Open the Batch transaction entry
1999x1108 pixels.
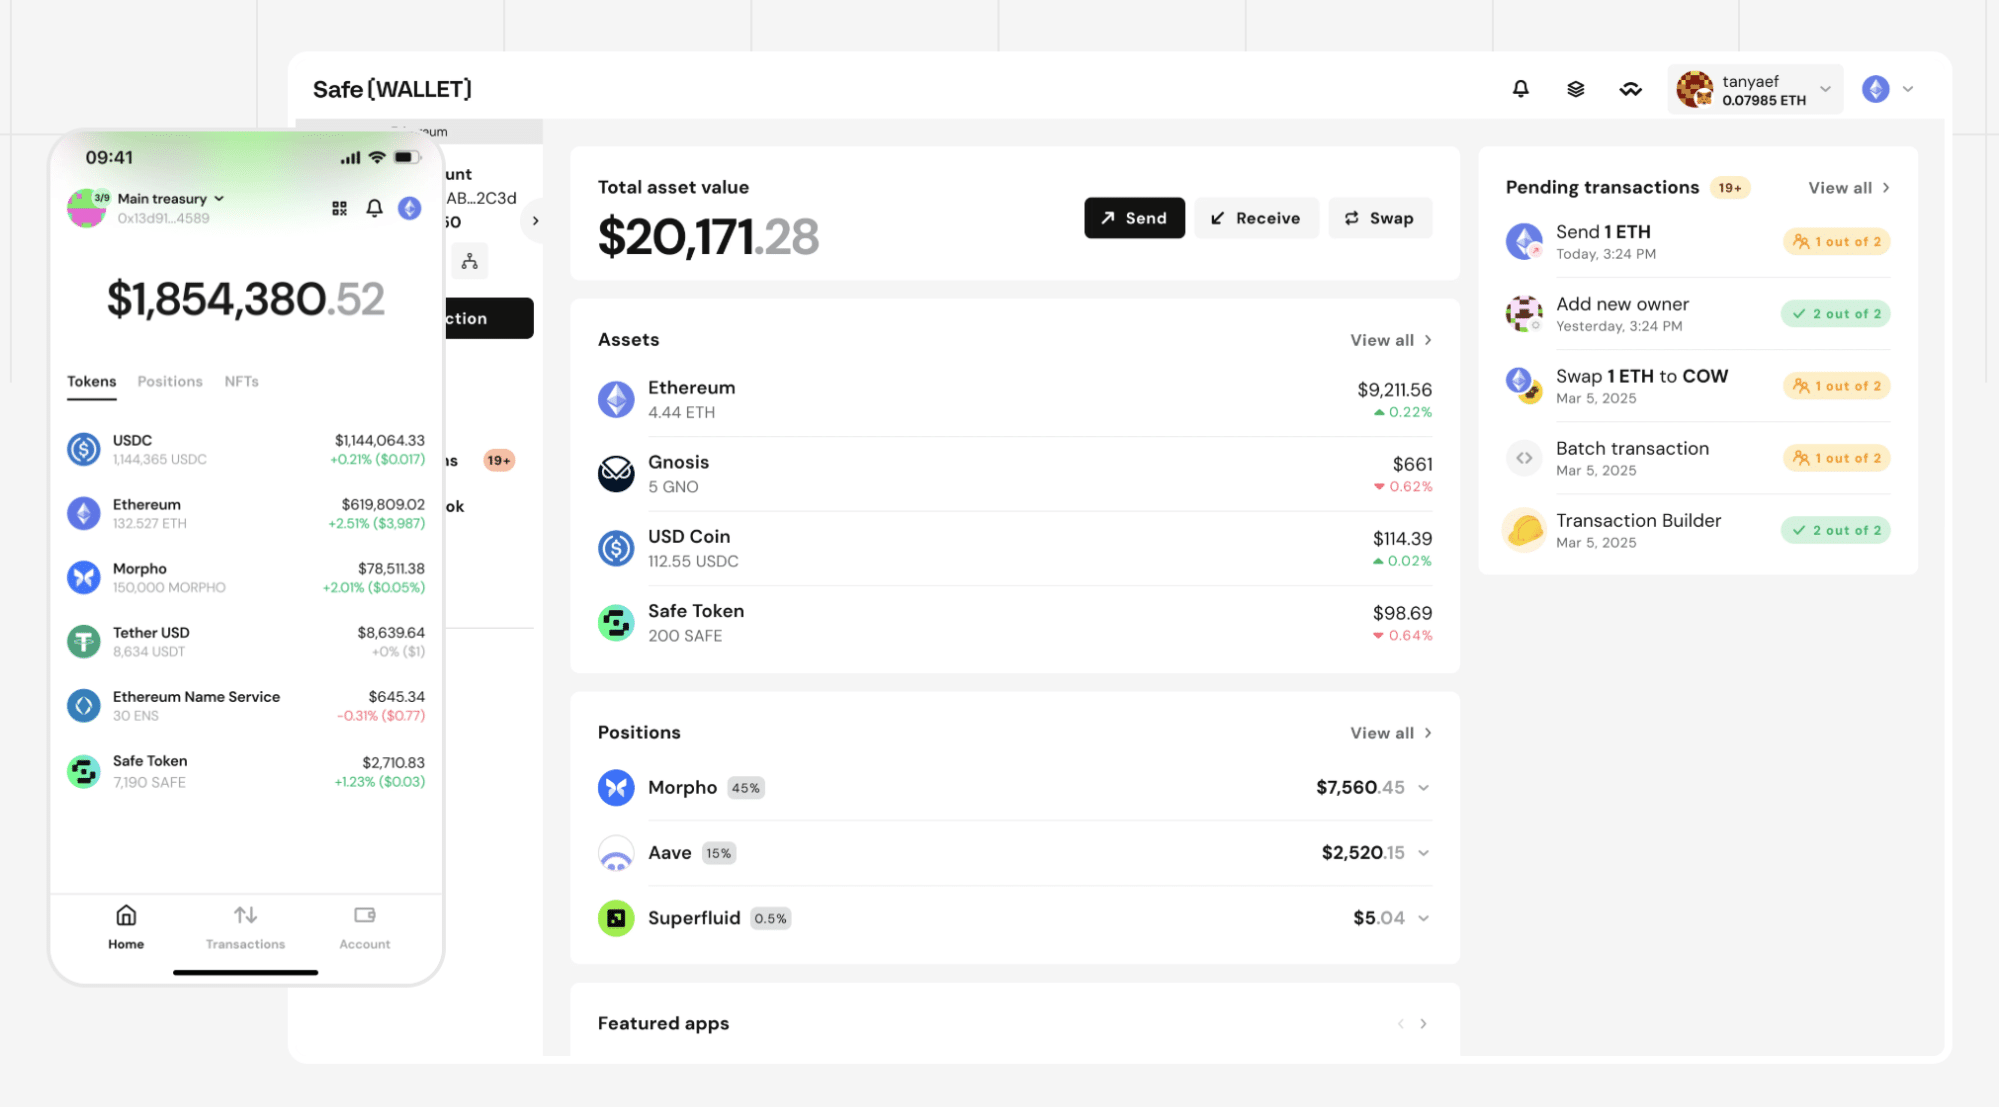tap(1697, 458)
